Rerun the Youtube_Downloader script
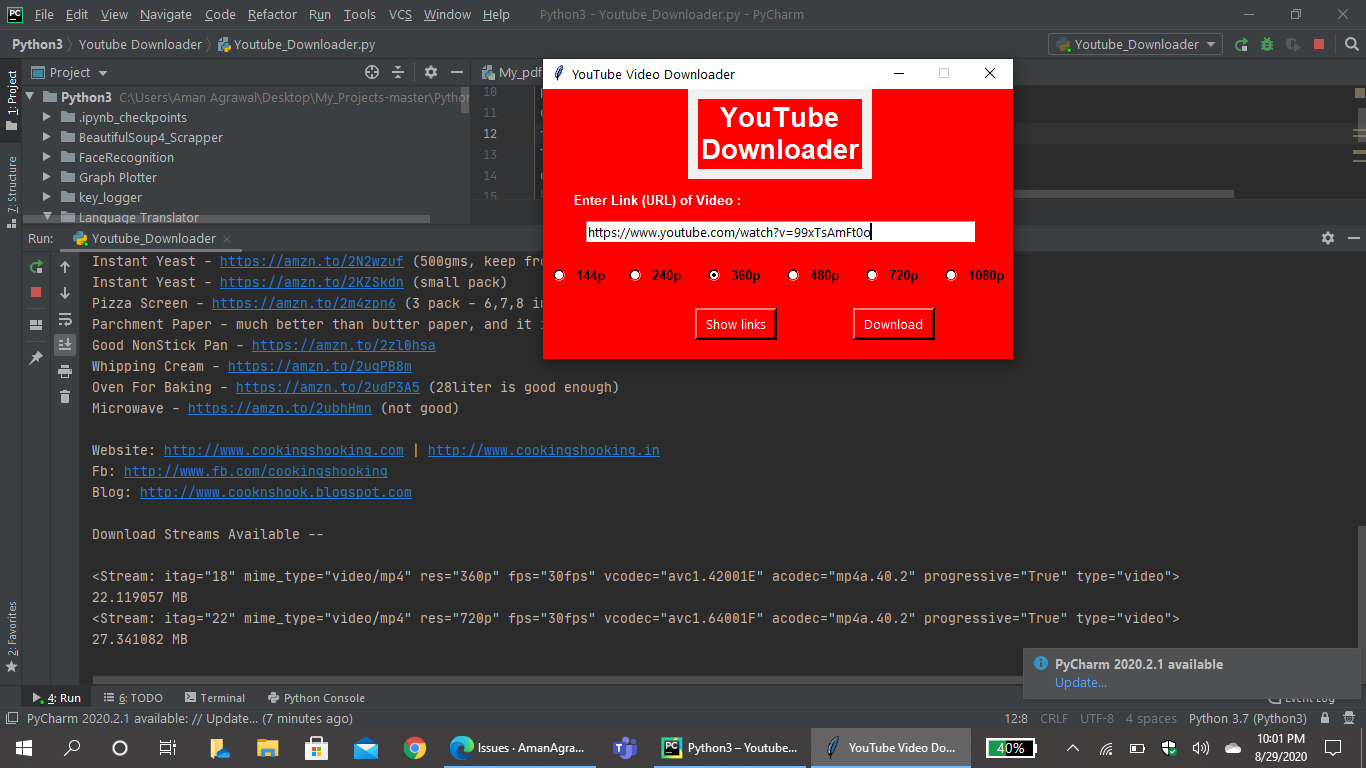Image resolution: width=1366 pixels, height=768 pixels. pyautogui.click(x=36, y=267)
